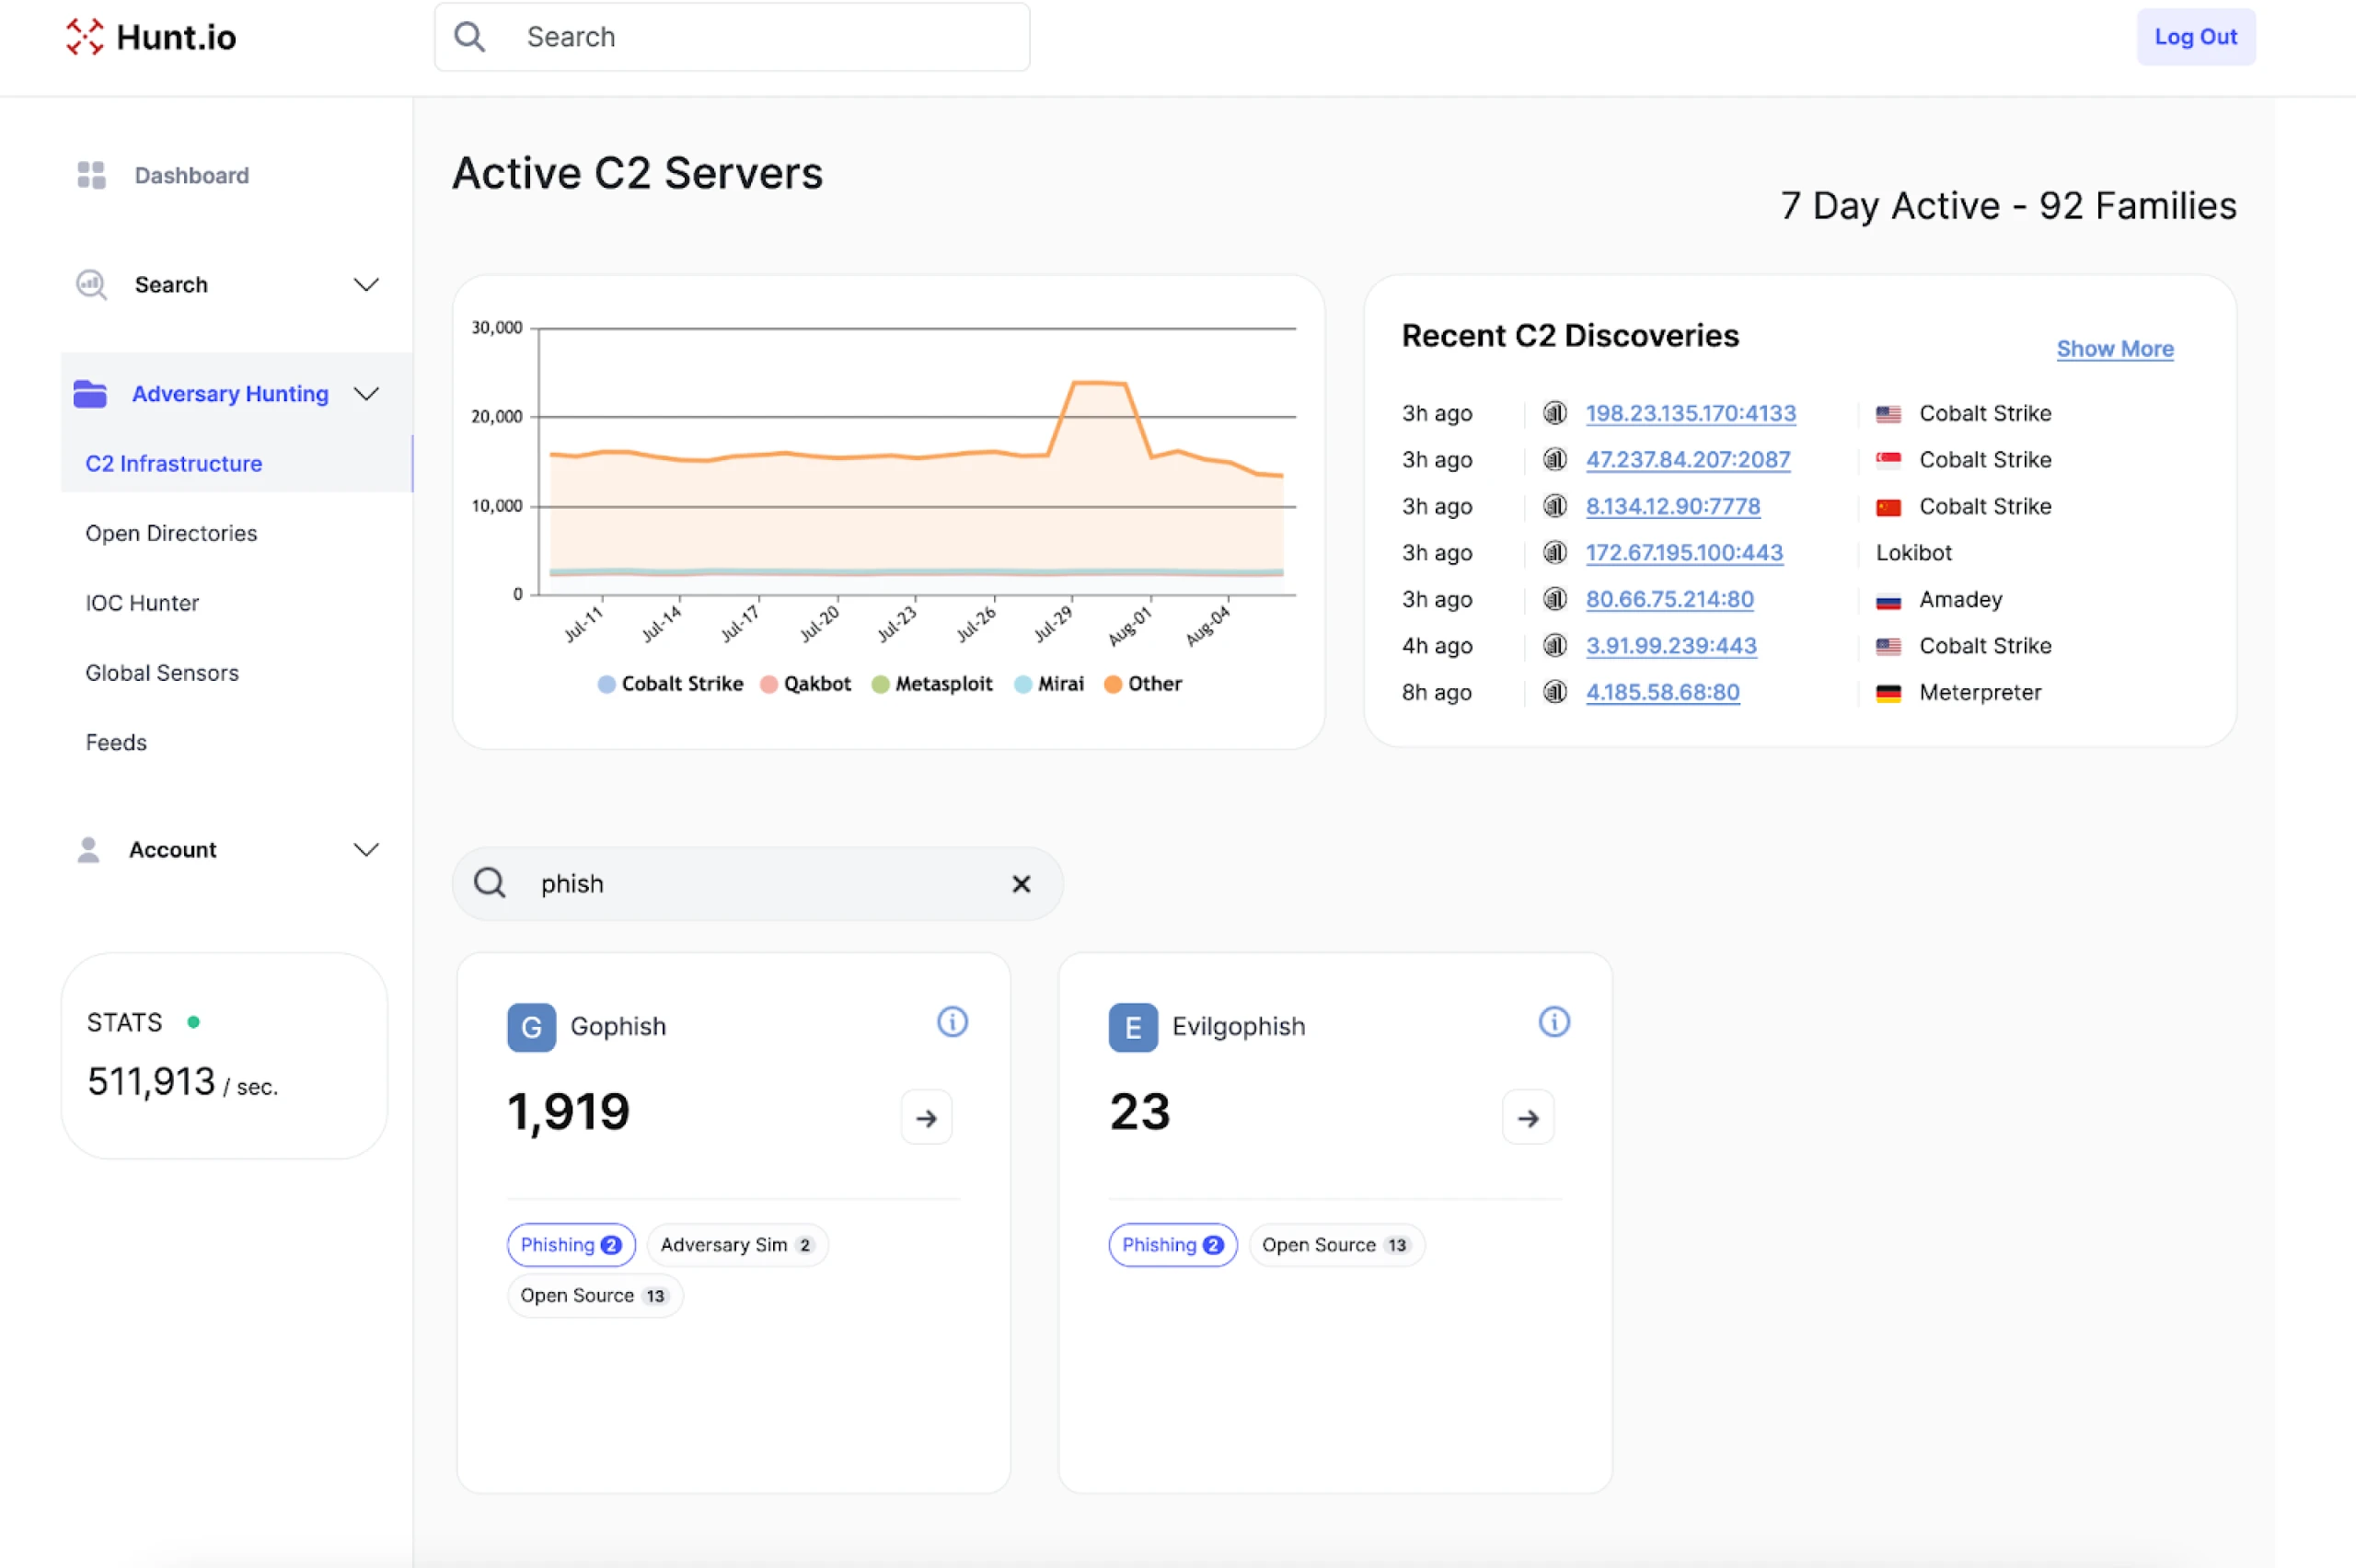Image resolution: width=2356 pixels, height=1568 pixels.
Task: Click the Evilgophish count 23
Action: coord(1140,1112)
